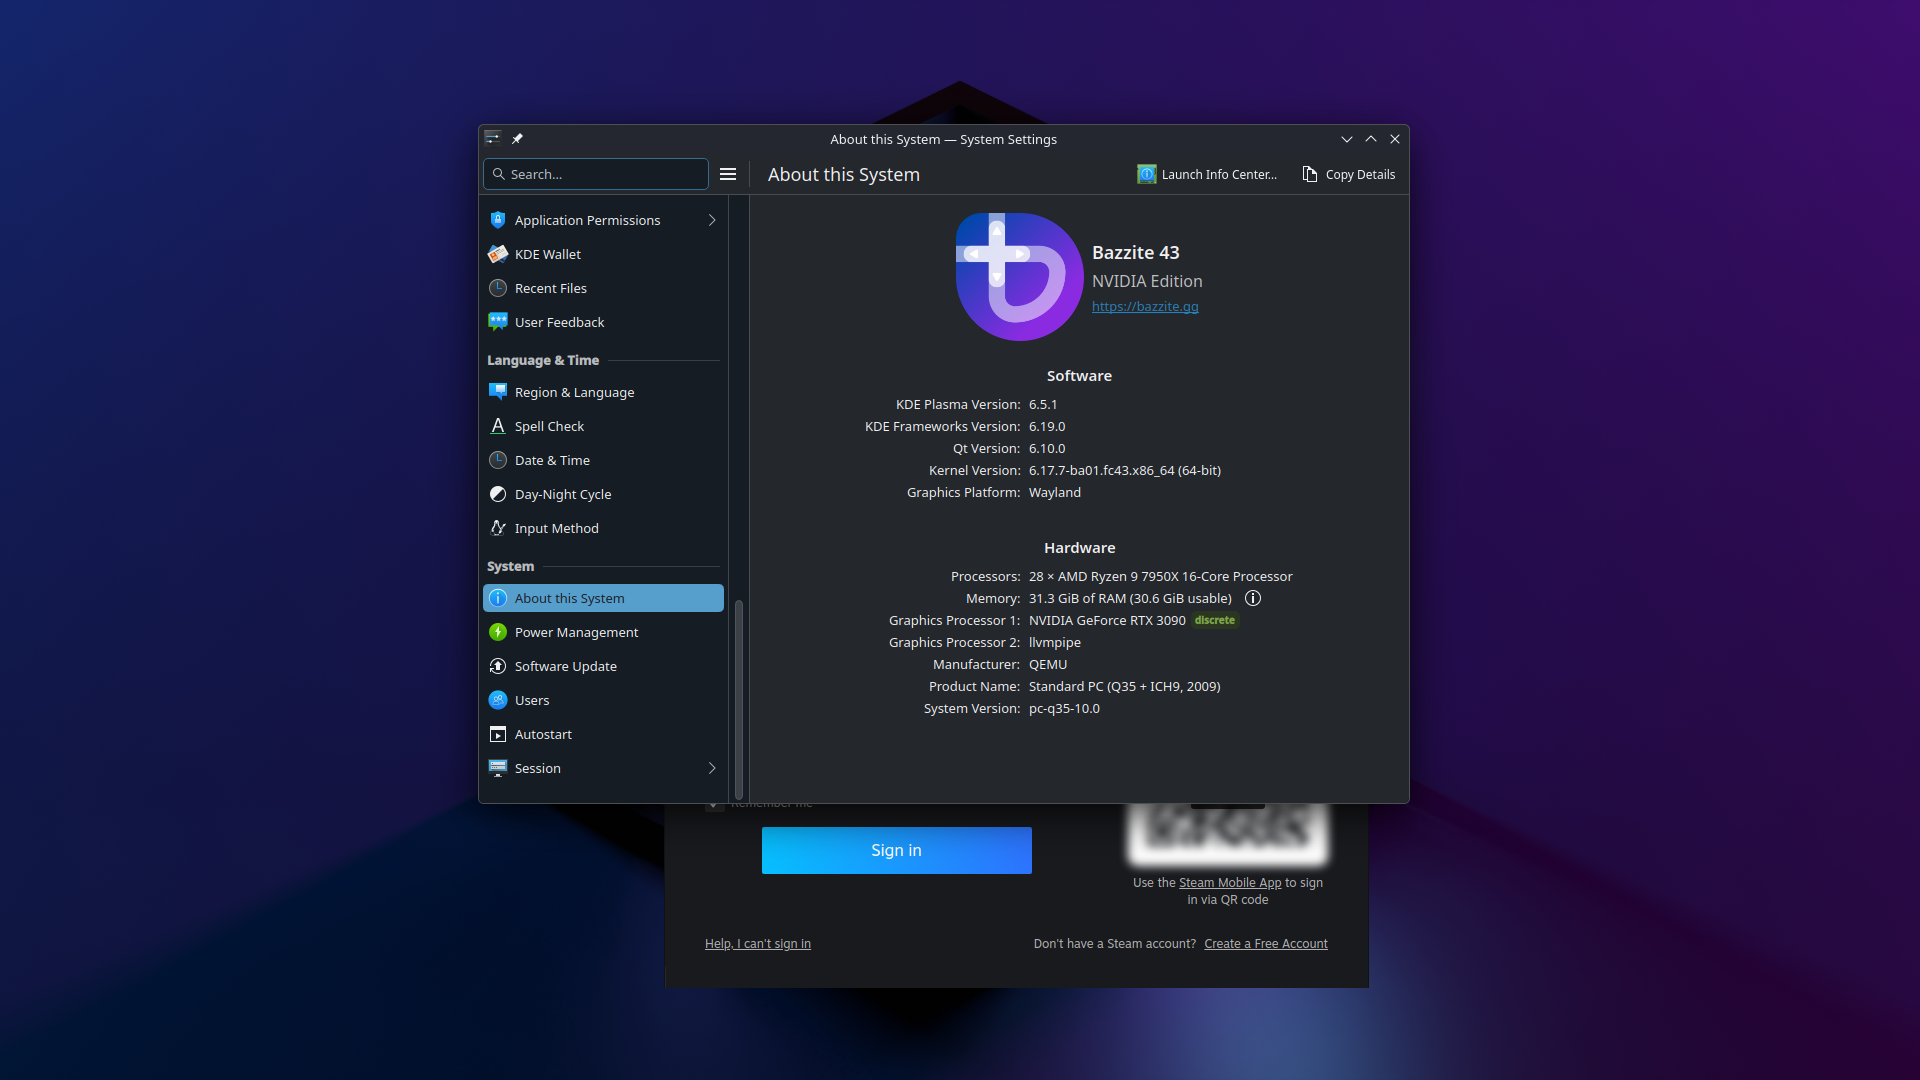Screen dimensions: 1920x1080
Task: Click the KDE Wallet icon in sidebar
Action: pyautogui.click(x=497, y=254)
